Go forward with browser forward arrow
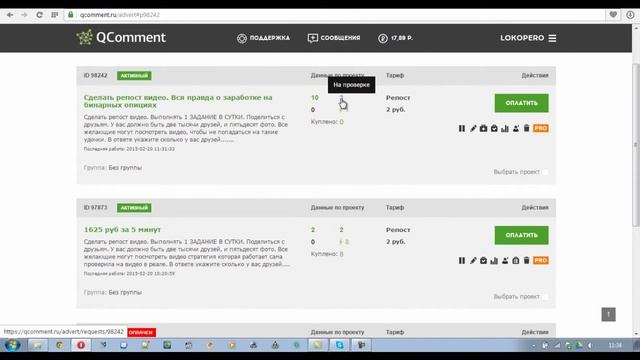 24,15
